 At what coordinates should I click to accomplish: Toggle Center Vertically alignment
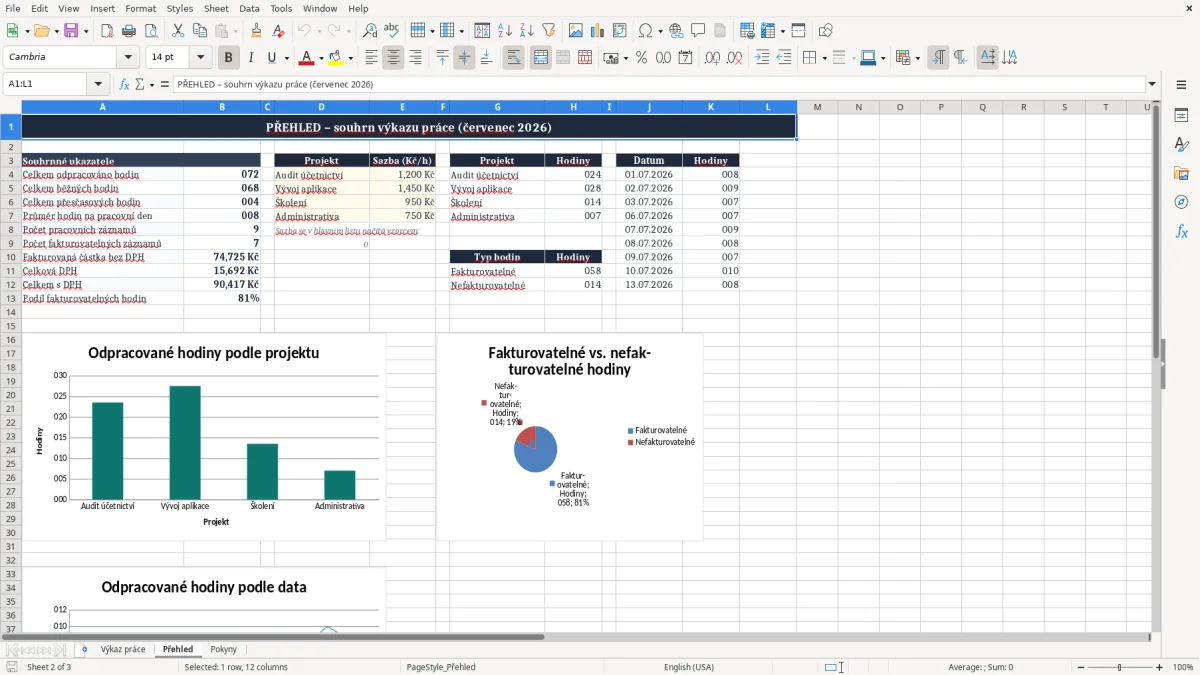464,57
